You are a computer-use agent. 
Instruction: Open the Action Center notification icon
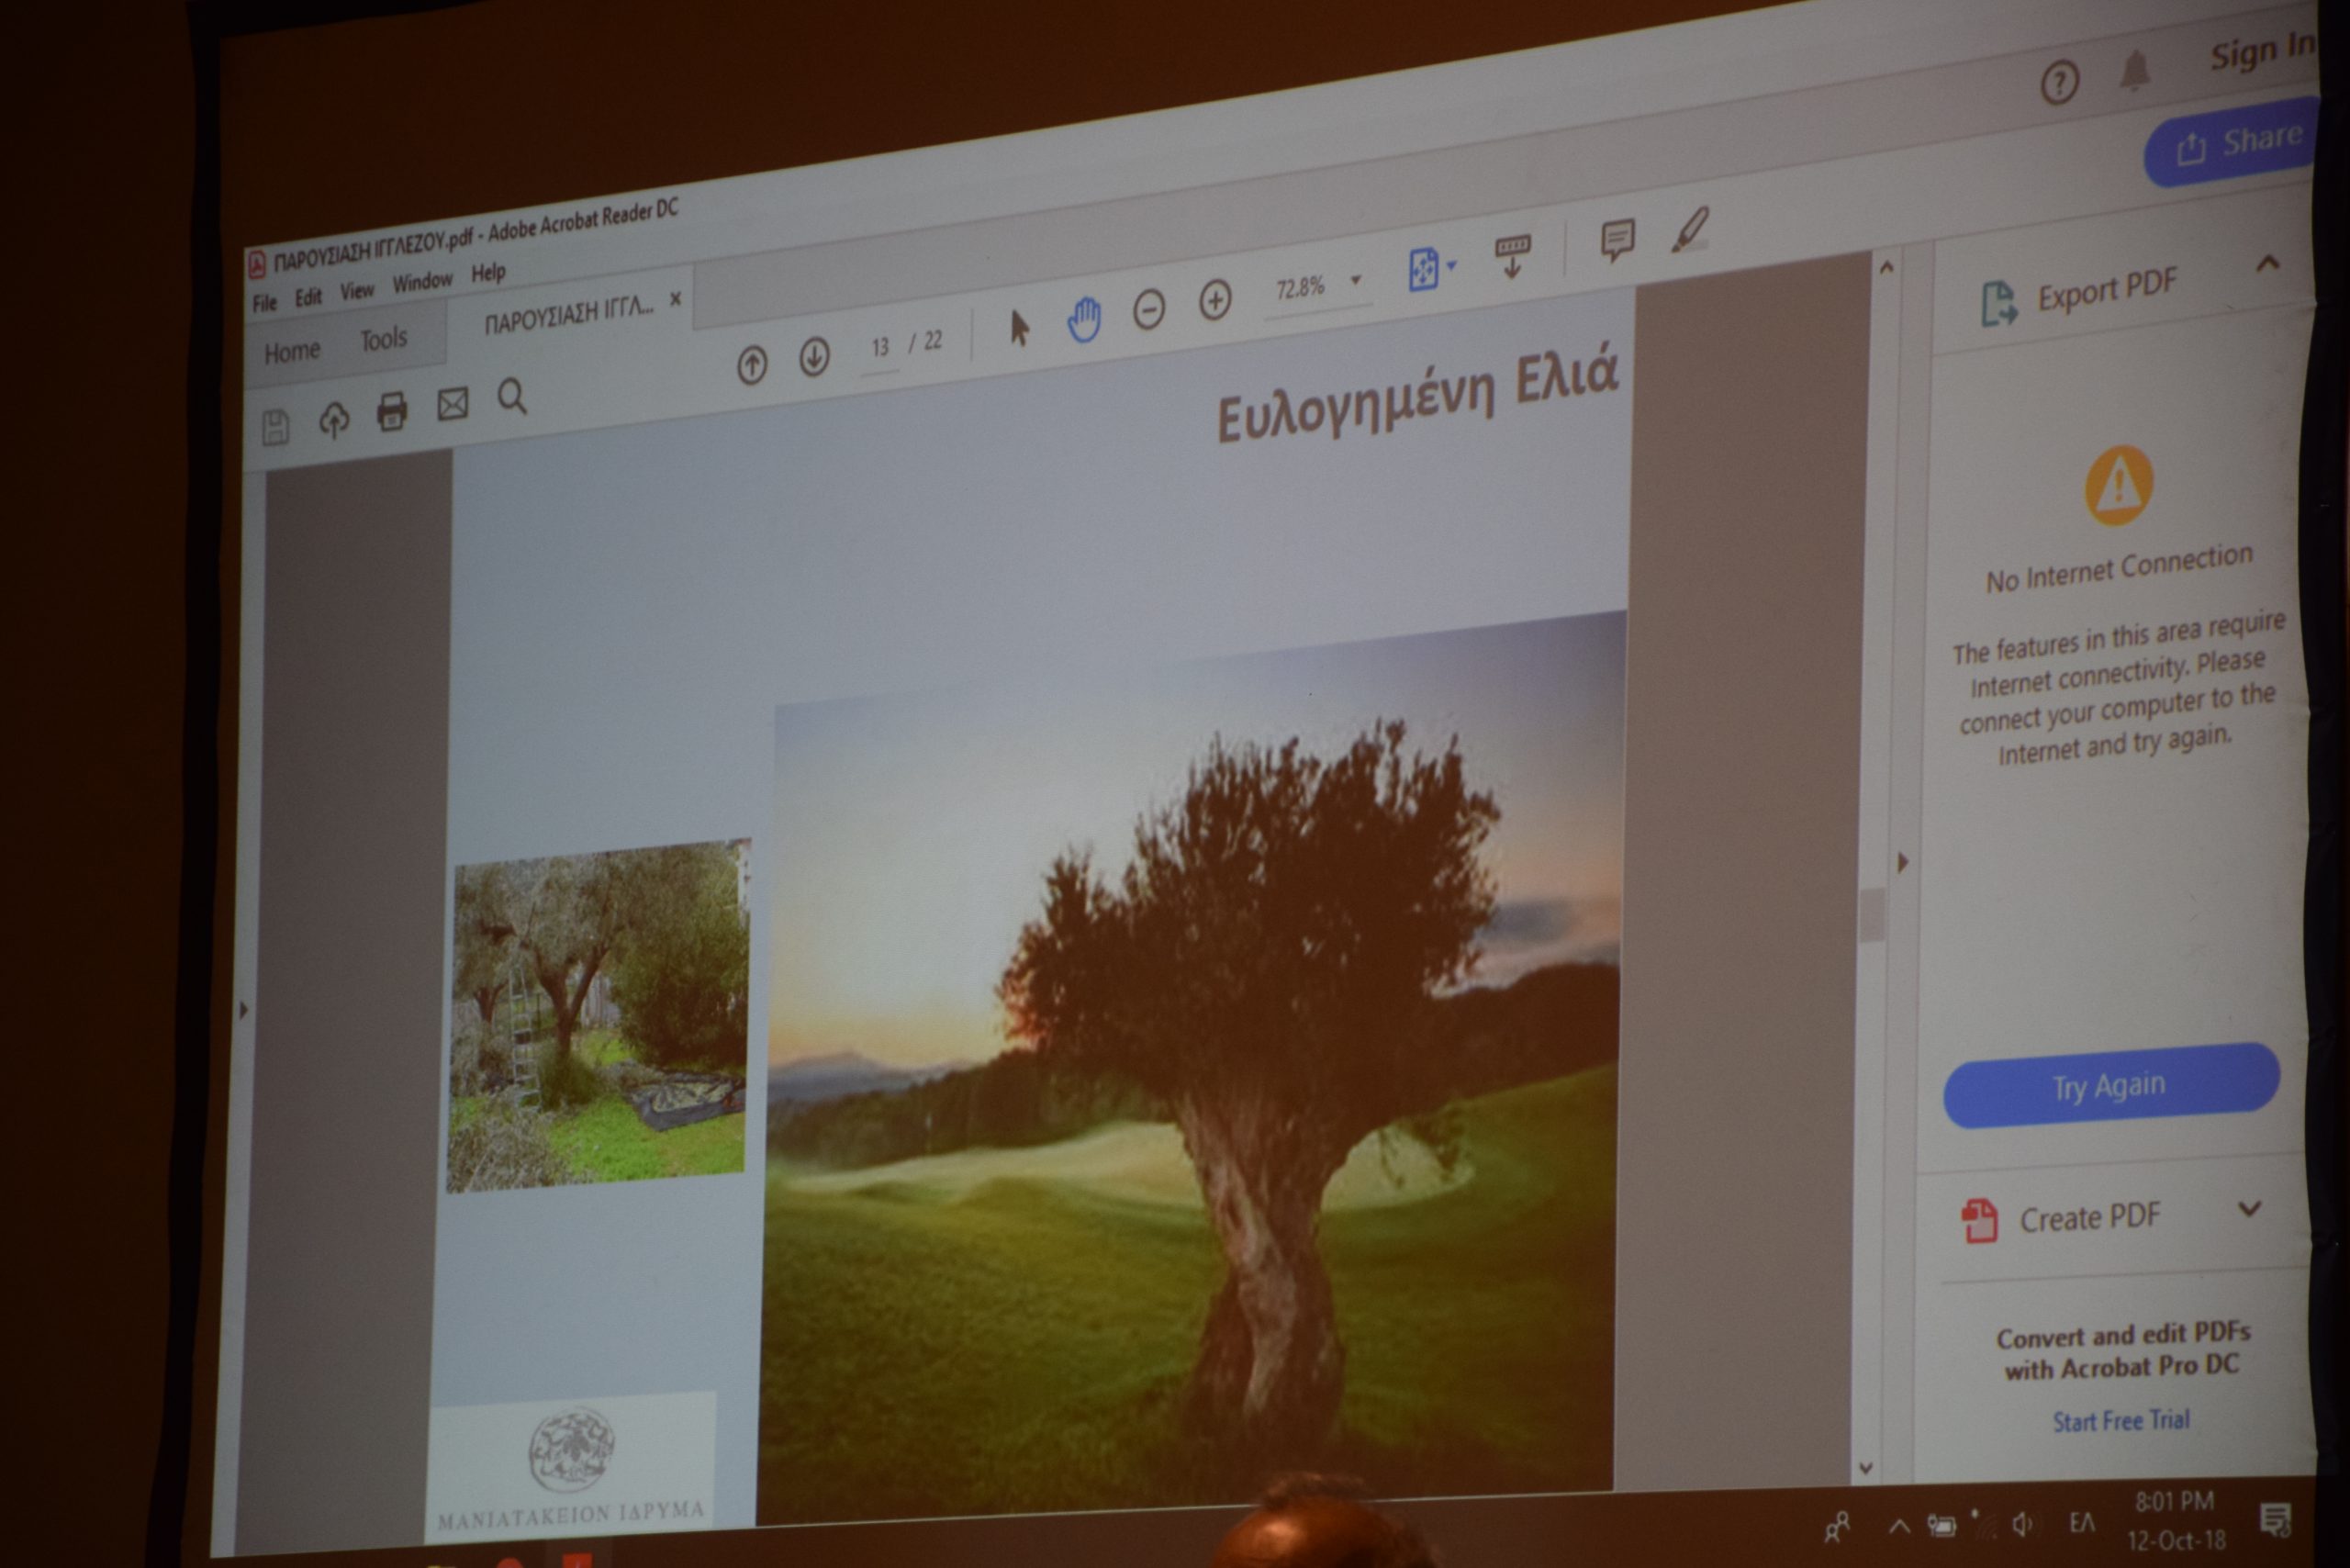click(x=2276, y=1519)
